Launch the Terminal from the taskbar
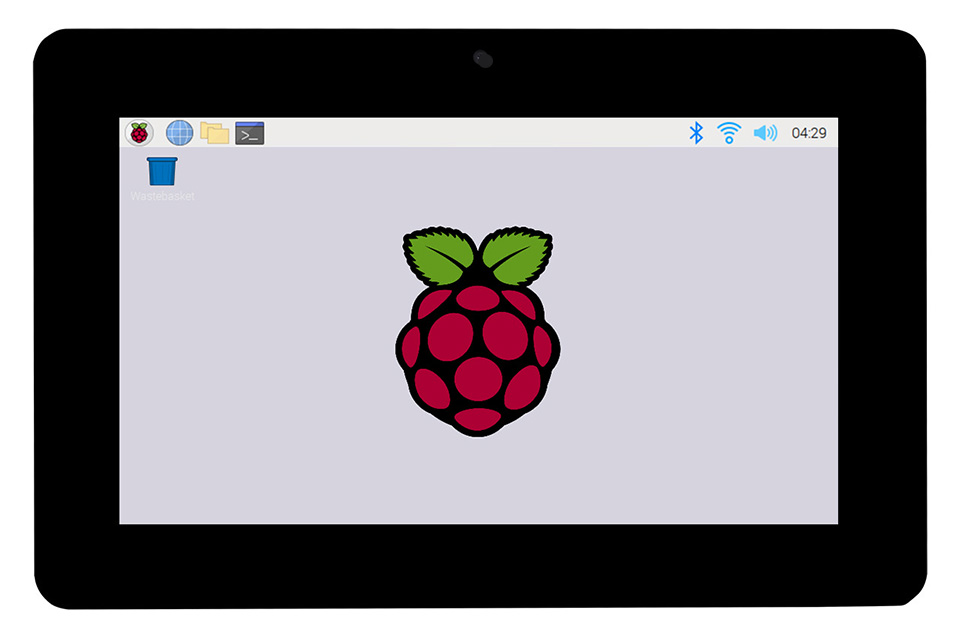The width and height of the screenshot is (960, 642). (250, 133)
